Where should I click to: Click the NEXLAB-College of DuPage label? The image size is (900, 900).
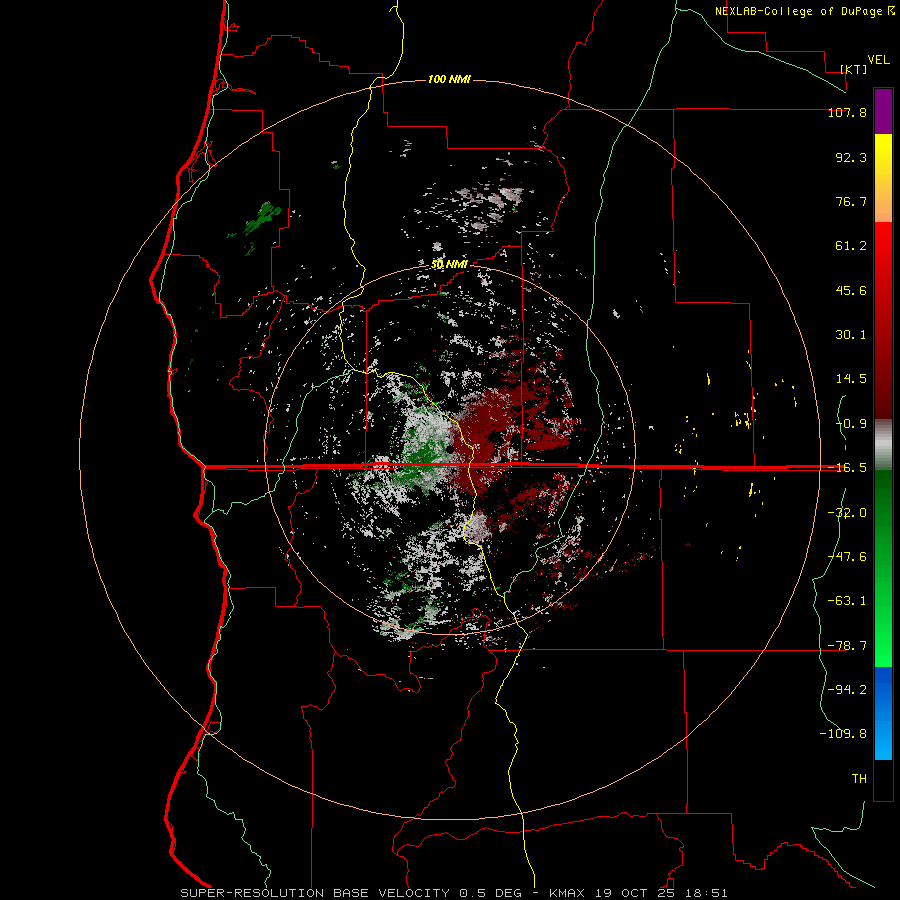[804, 11]
